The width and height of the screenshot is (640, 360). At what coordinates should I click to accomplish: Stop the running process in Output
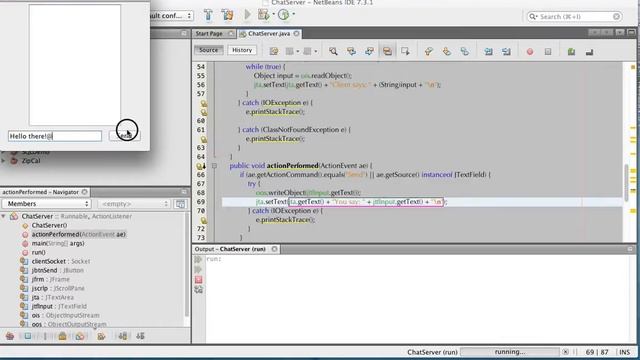point(198,280)
